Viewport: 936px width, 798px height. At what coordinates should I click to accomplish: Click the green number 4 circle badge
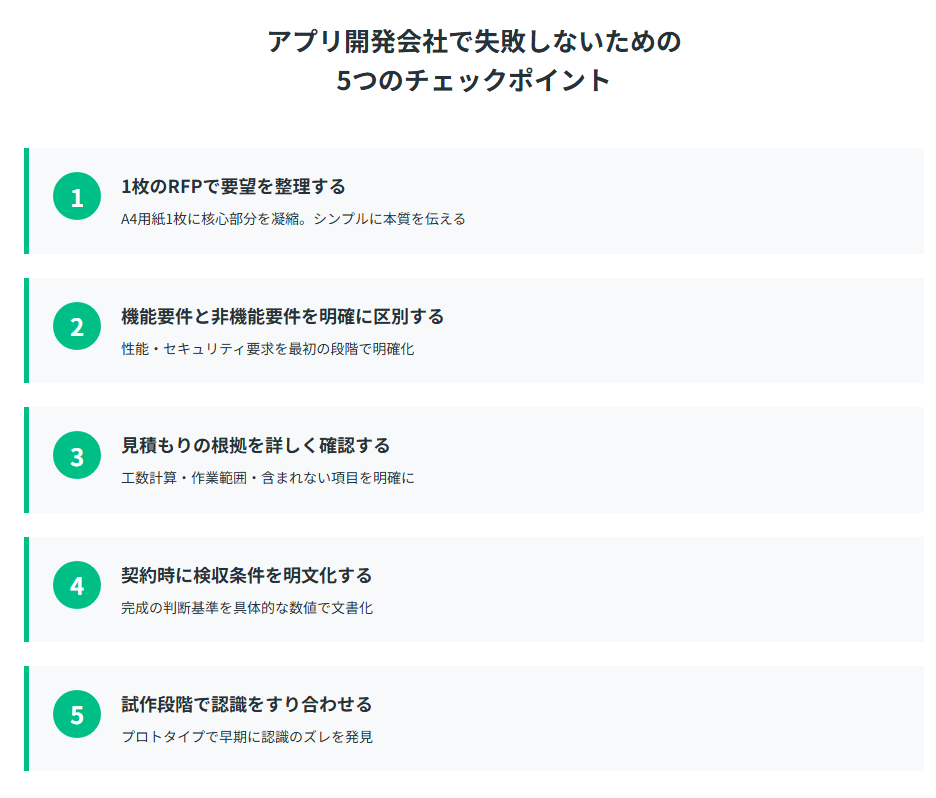(x=77, y=585)
